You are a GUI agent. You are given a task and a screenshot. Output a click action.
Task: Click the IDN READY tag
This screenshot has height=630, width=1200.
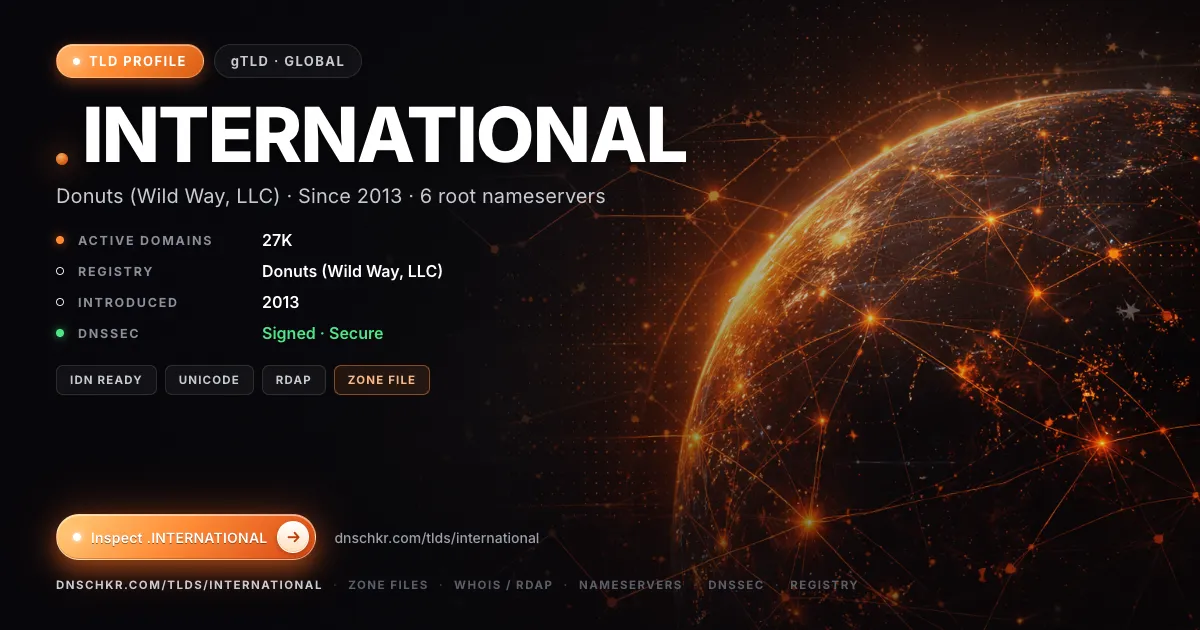(x=106, y=380)
